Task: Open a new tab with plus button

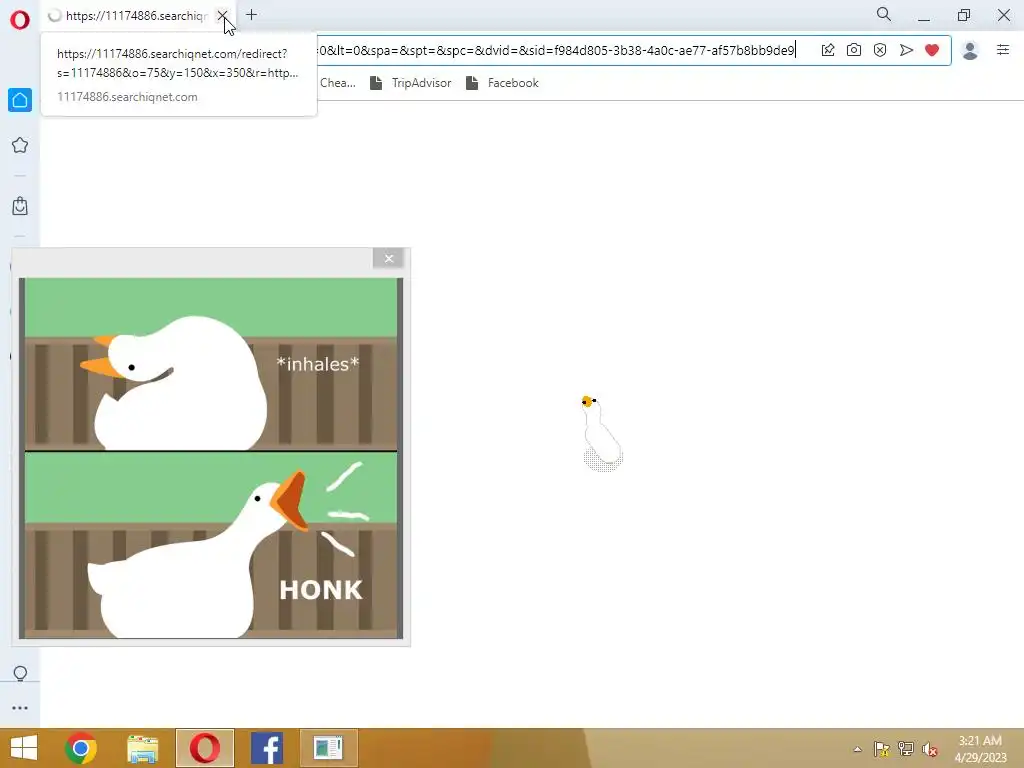Action: point(251,14)
